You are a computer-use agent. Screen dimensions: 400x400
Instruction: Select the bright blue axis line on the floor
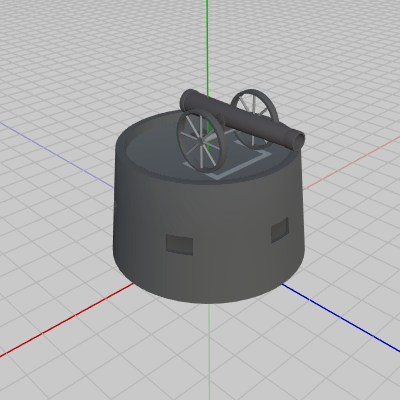[x=340, y=317]
